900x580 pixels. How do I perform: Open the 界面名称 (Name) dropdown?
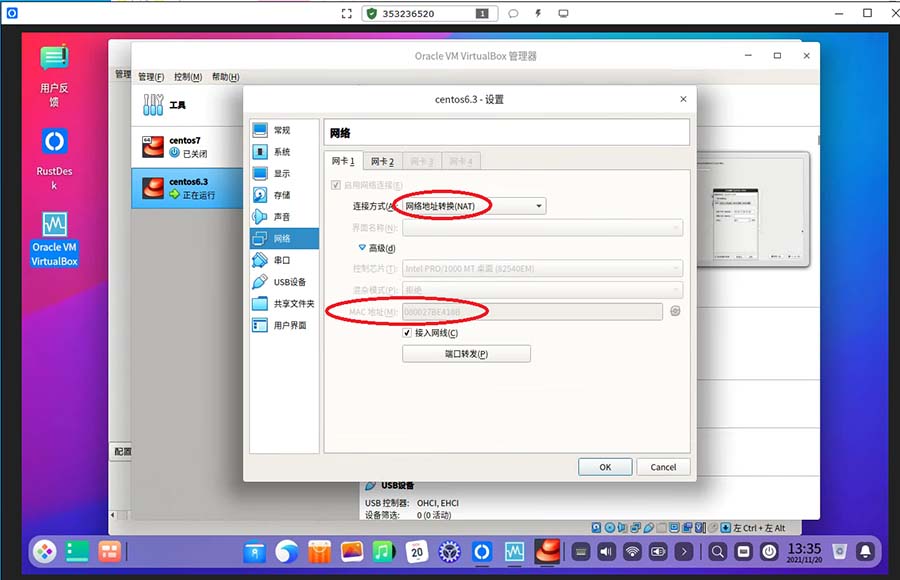(542, 228)
